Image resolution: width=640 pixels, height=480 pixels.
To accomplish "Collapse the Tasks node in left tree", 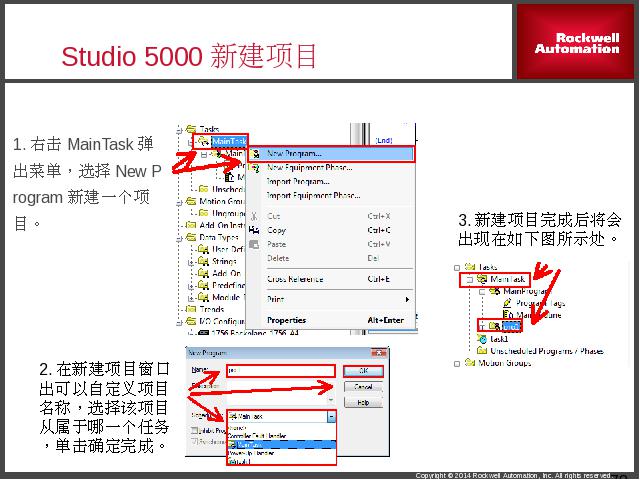I will pyautogui.click(x=179, y=130).
